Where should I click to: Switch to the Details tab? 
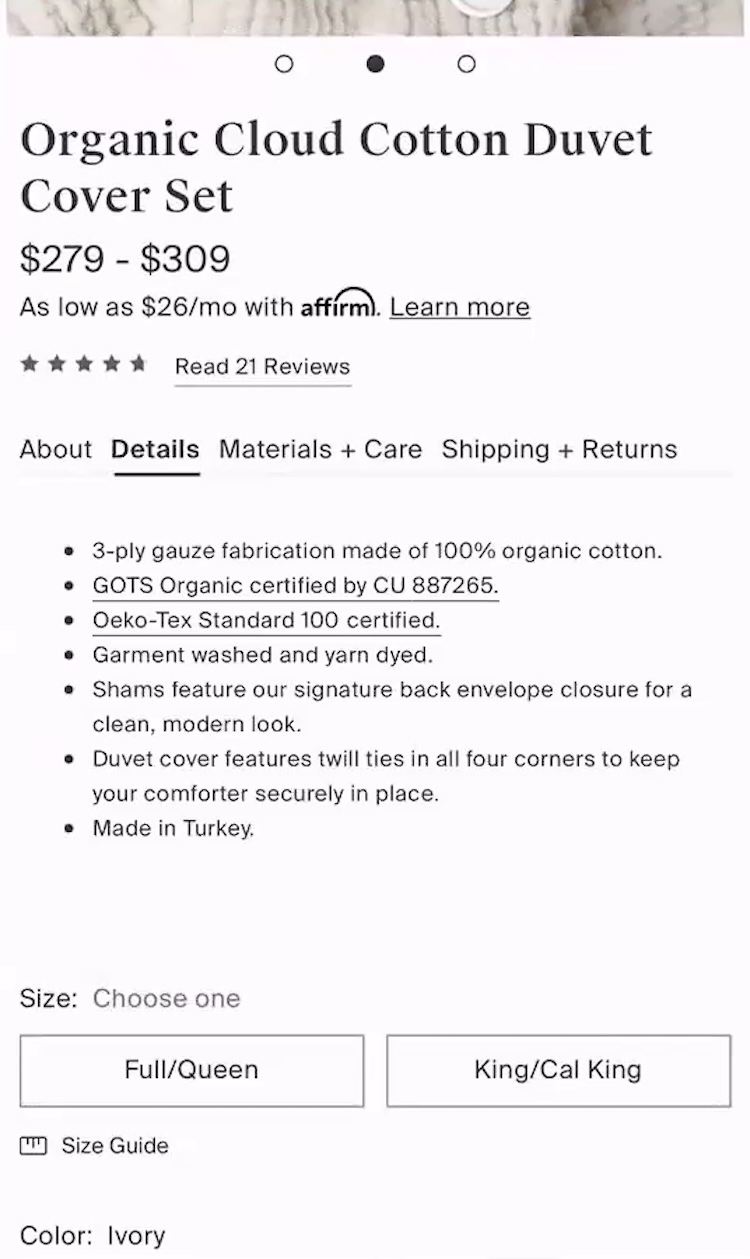(x=155, y=450)
